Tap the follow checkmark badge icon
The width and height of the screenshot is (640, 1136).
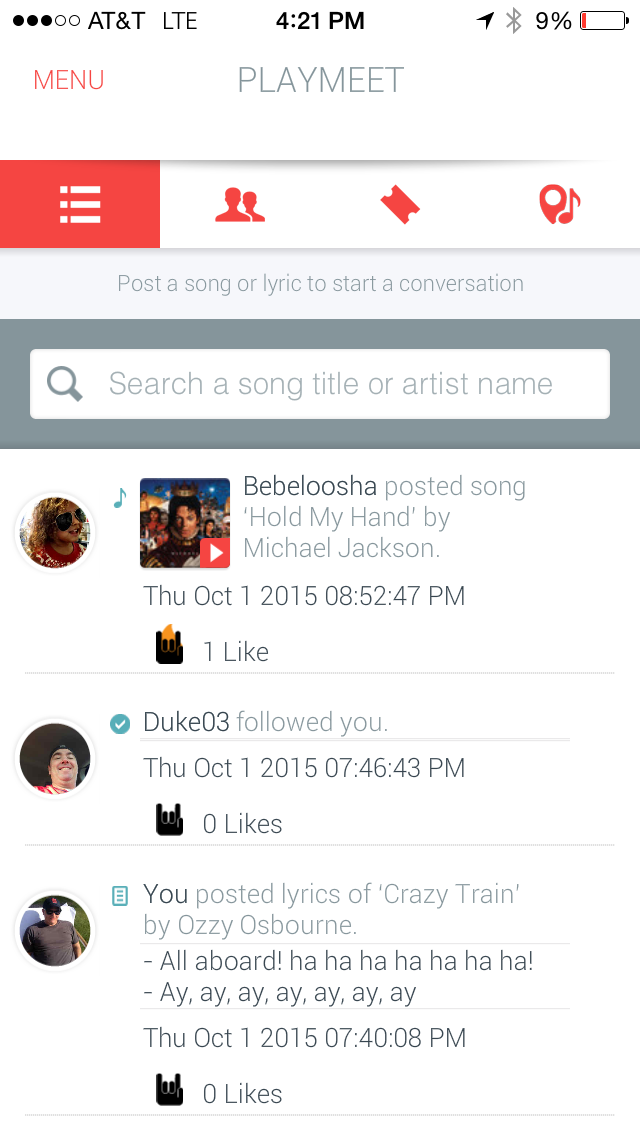pyautogui.click(x=120, y=723)
